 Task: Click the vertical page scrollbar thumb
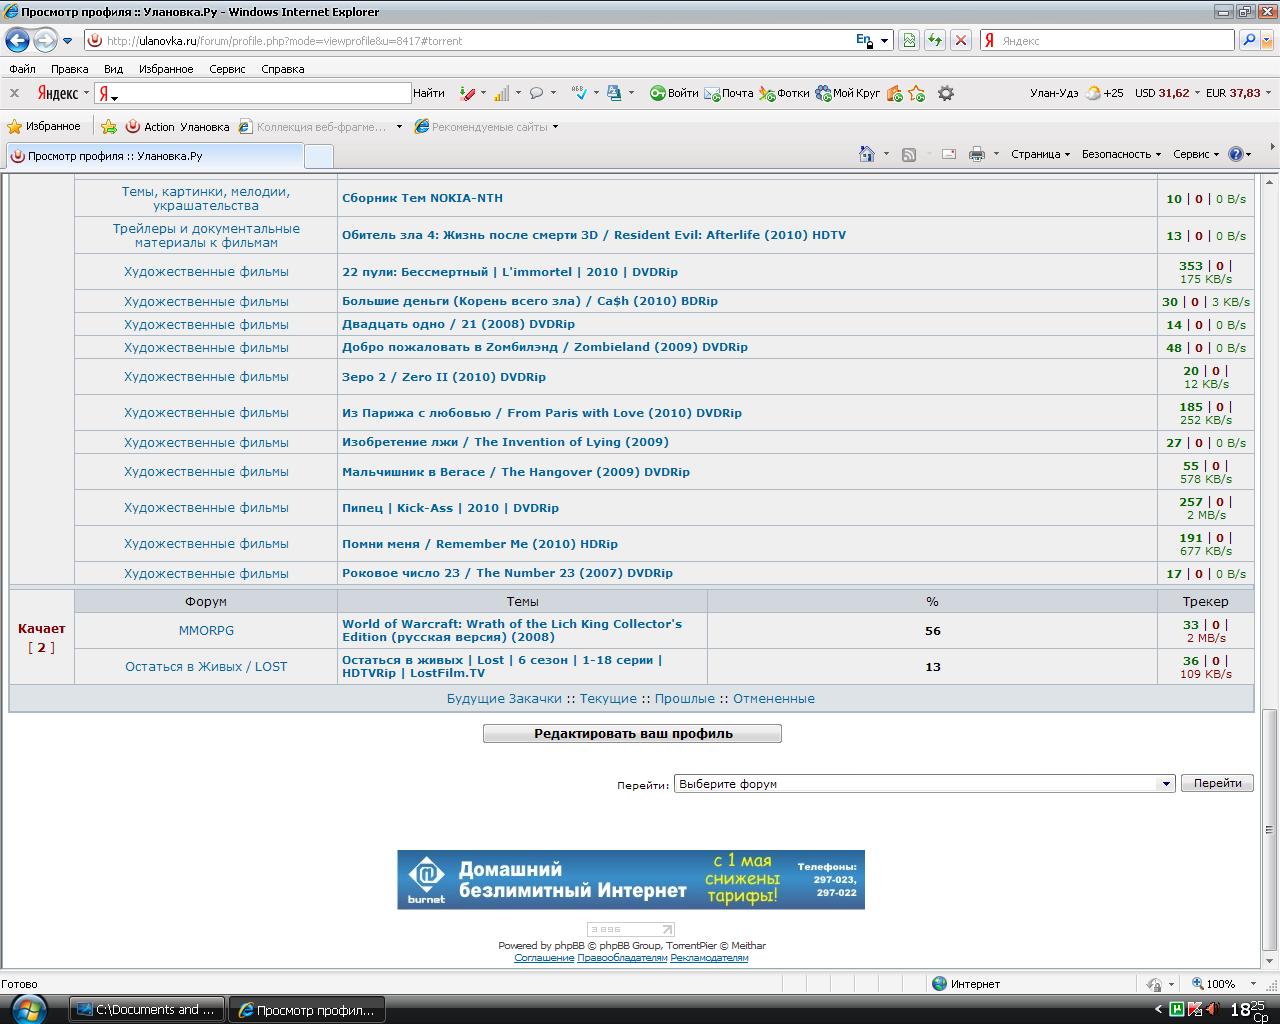point(1270,829)
